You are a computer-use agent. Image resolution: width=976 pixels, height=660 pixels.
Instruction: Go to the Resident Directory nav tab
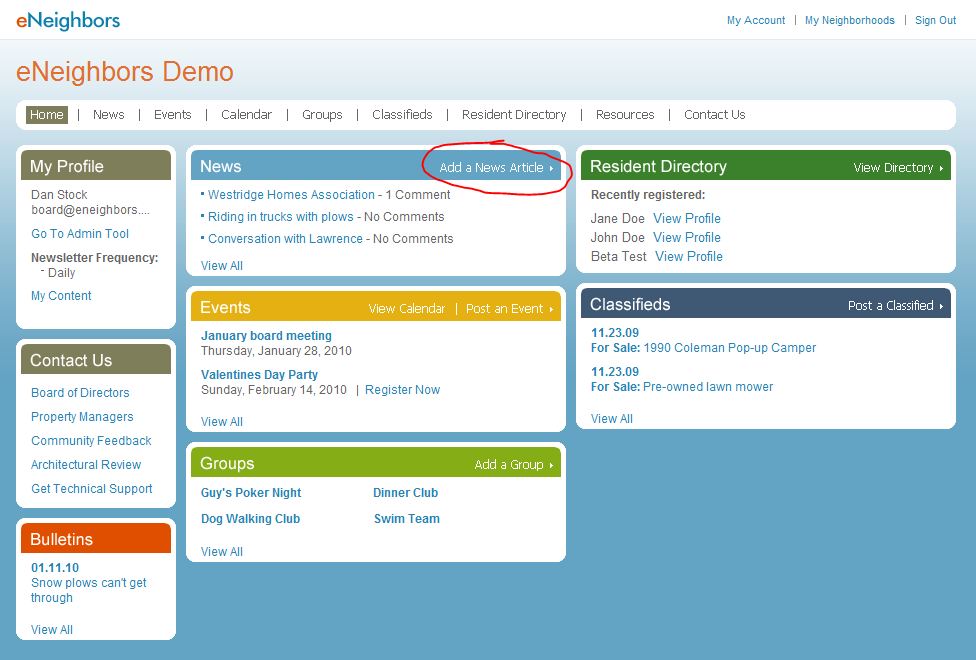tap(514, 115)
